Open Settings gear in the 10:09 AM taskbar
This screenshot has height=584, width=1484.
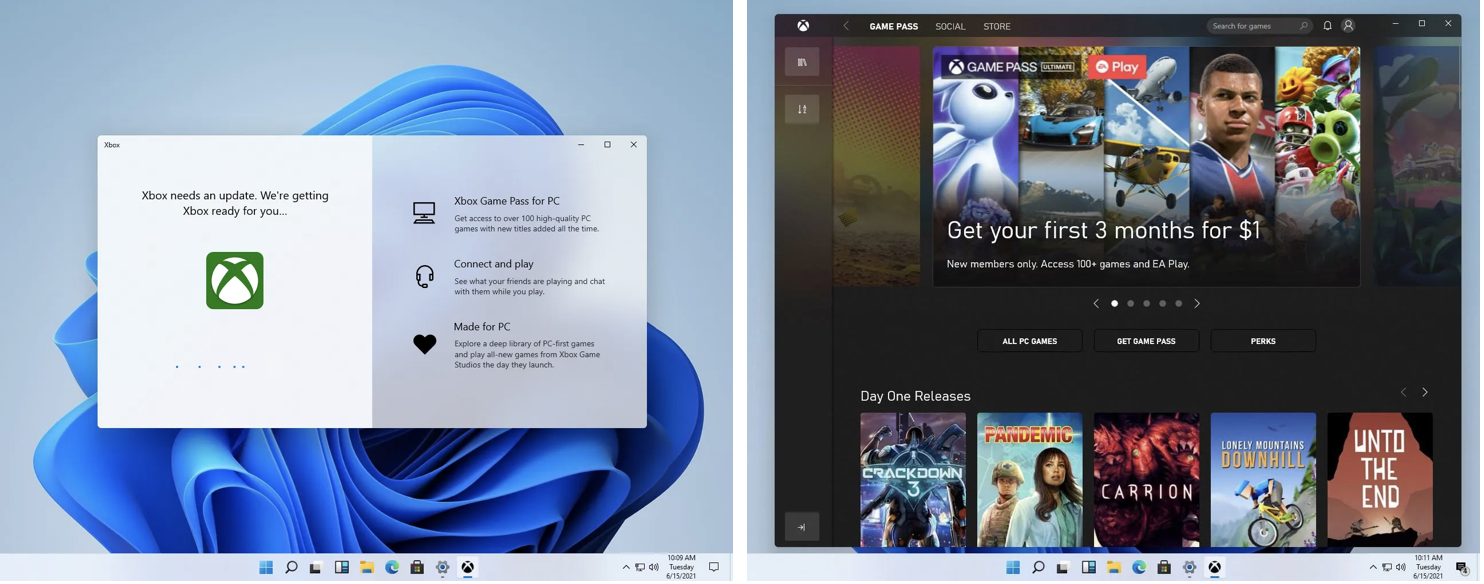(444, 569)
